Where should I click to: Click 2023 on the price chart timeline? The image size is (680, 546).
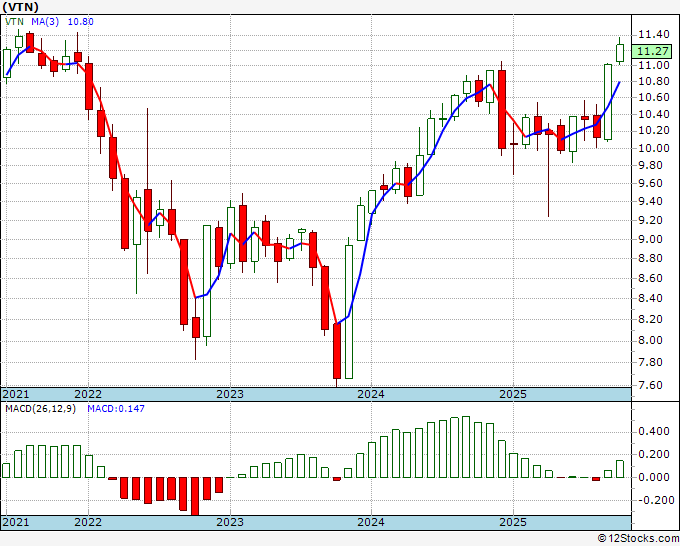(x=230, y=394)
